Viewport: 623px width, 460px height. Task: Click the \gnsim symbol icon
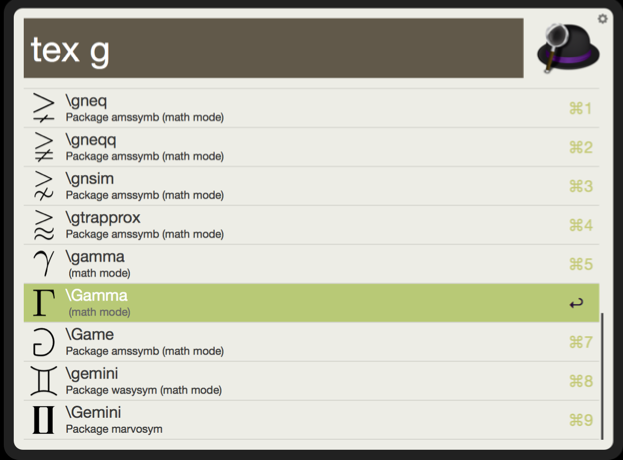click(x=44, y=186)
